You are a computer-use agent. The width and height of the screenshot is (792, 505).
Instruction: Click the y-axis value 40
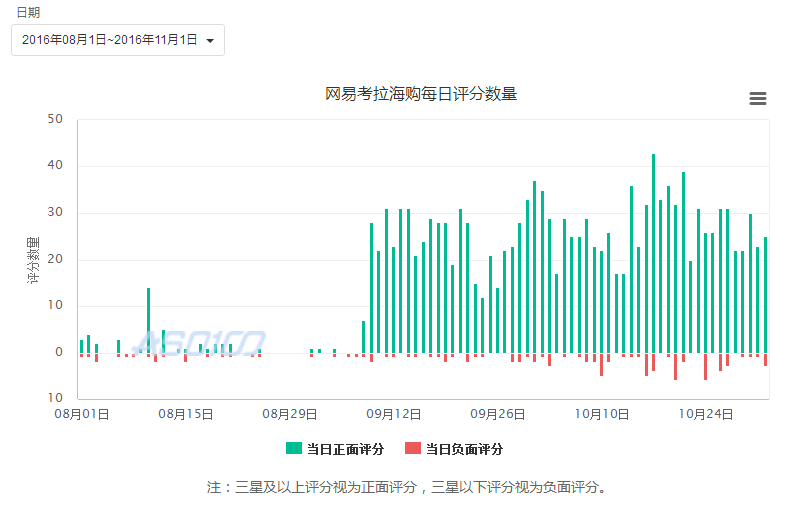55,165
